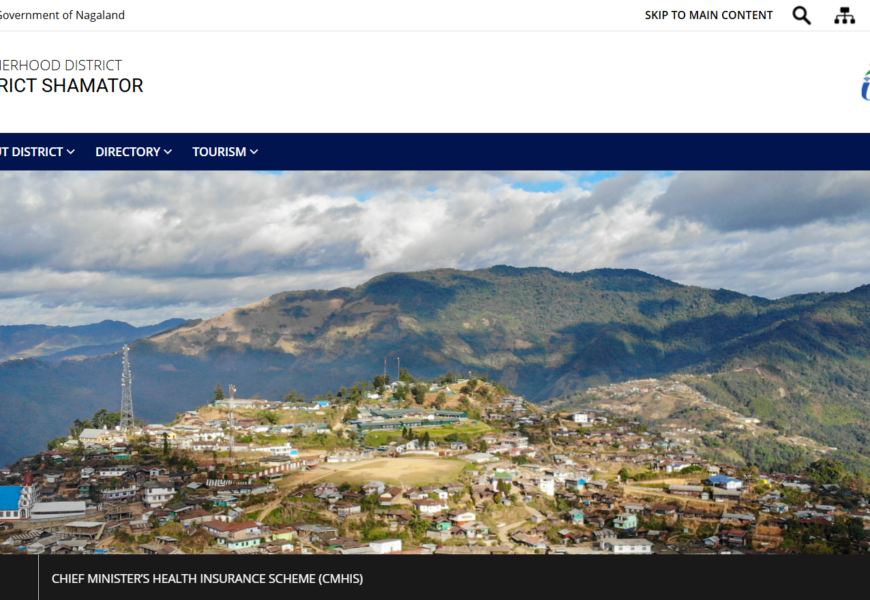Select the DIRECTORY menu item
Screen dimensions: 870x600
coord(128,152)
